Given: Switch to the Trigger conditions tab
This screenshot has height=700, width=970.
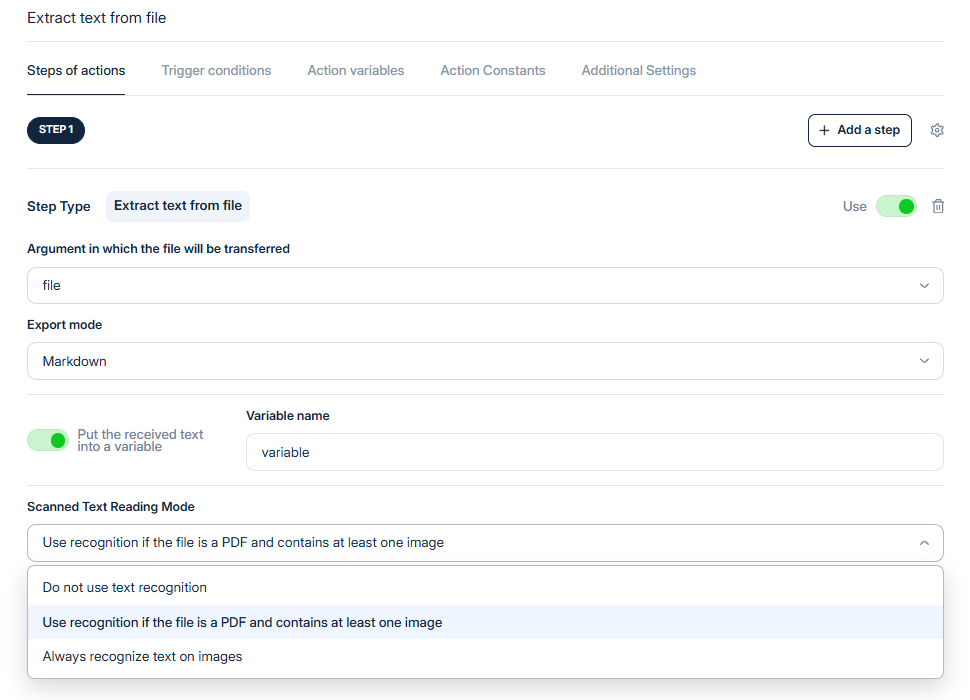Looking at the screenshot, I should click(216, 71).
